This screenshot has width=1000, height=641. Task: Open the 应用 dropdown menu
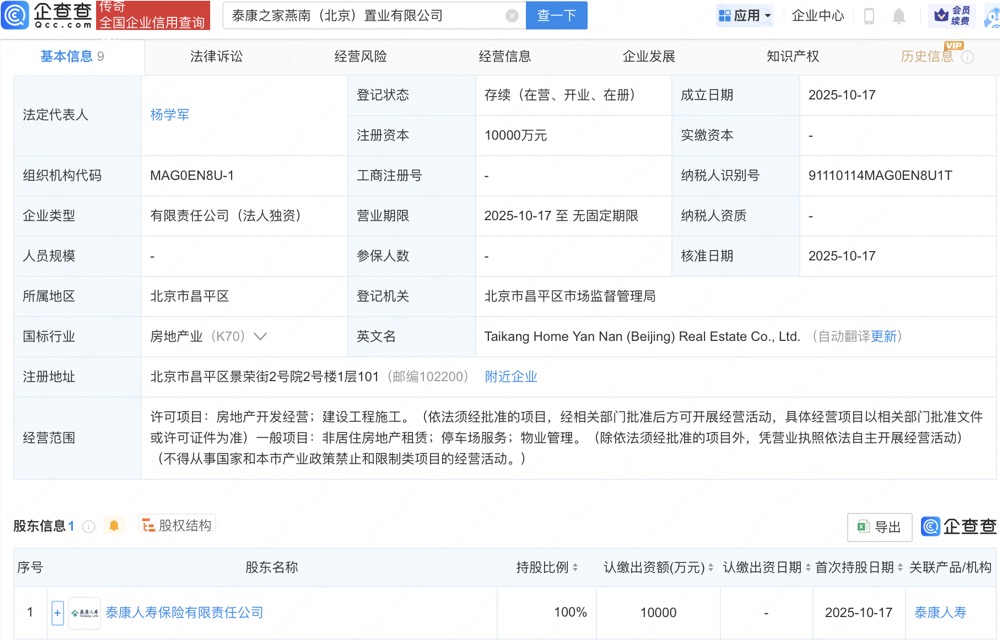tap(745, 16)
